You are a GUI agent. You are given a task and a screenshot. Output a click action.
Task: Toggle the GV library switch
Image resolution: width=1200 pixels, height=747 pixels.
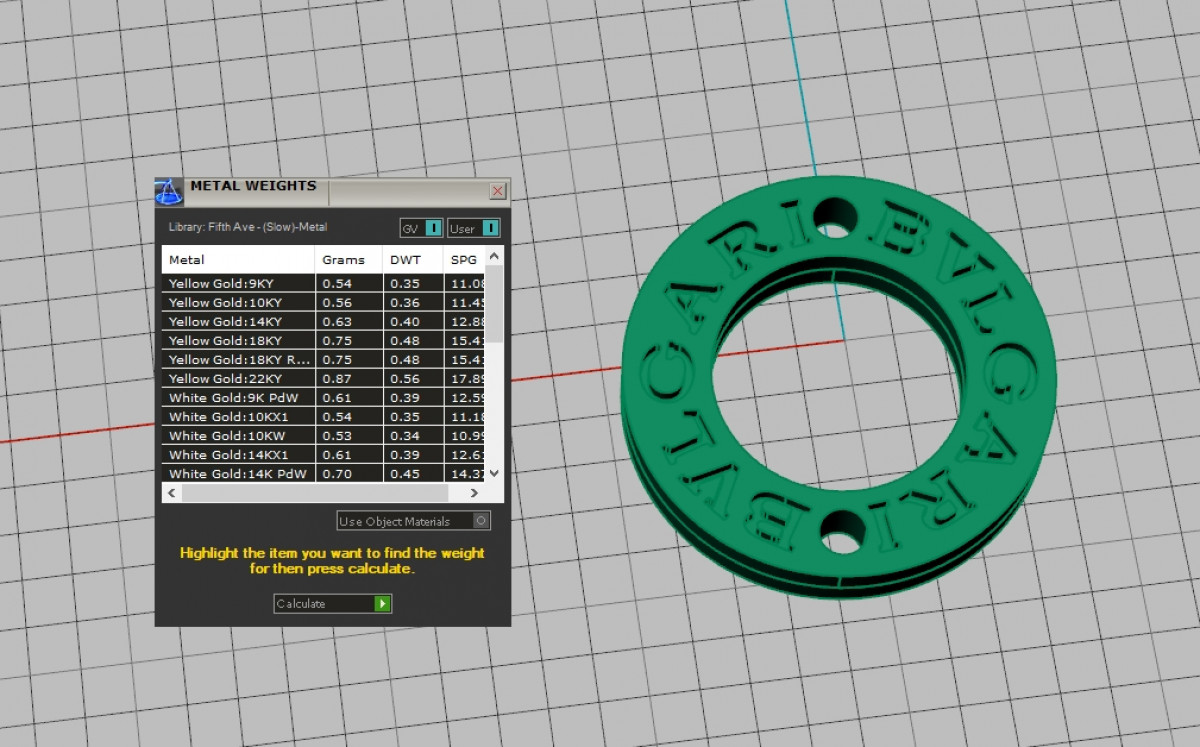point(433,228)
